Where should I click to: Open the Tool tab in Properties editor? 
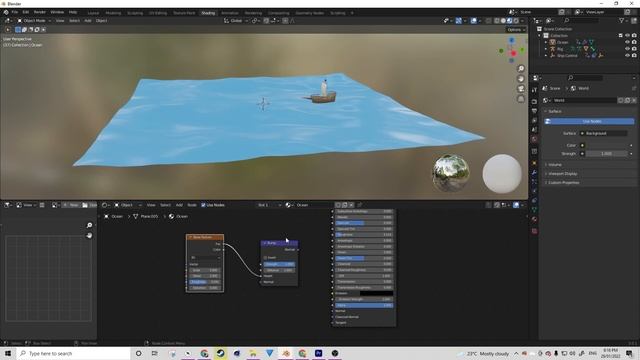[534, 90]
